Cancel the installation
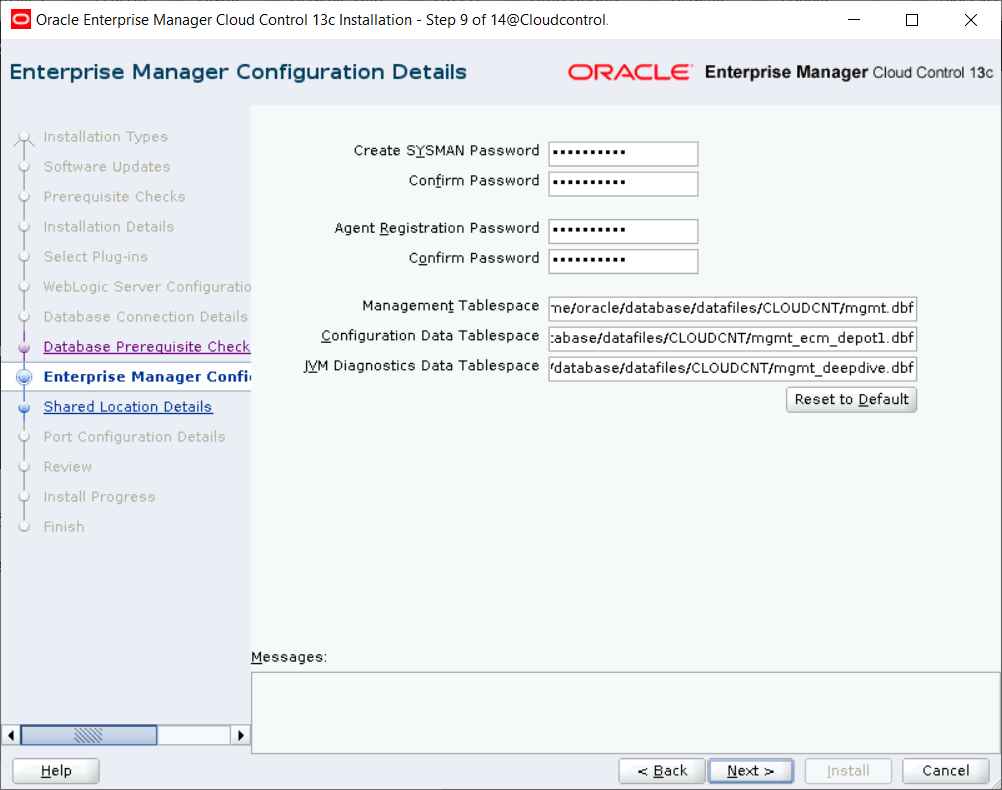 pyautogui.click(x=946, y=771)
